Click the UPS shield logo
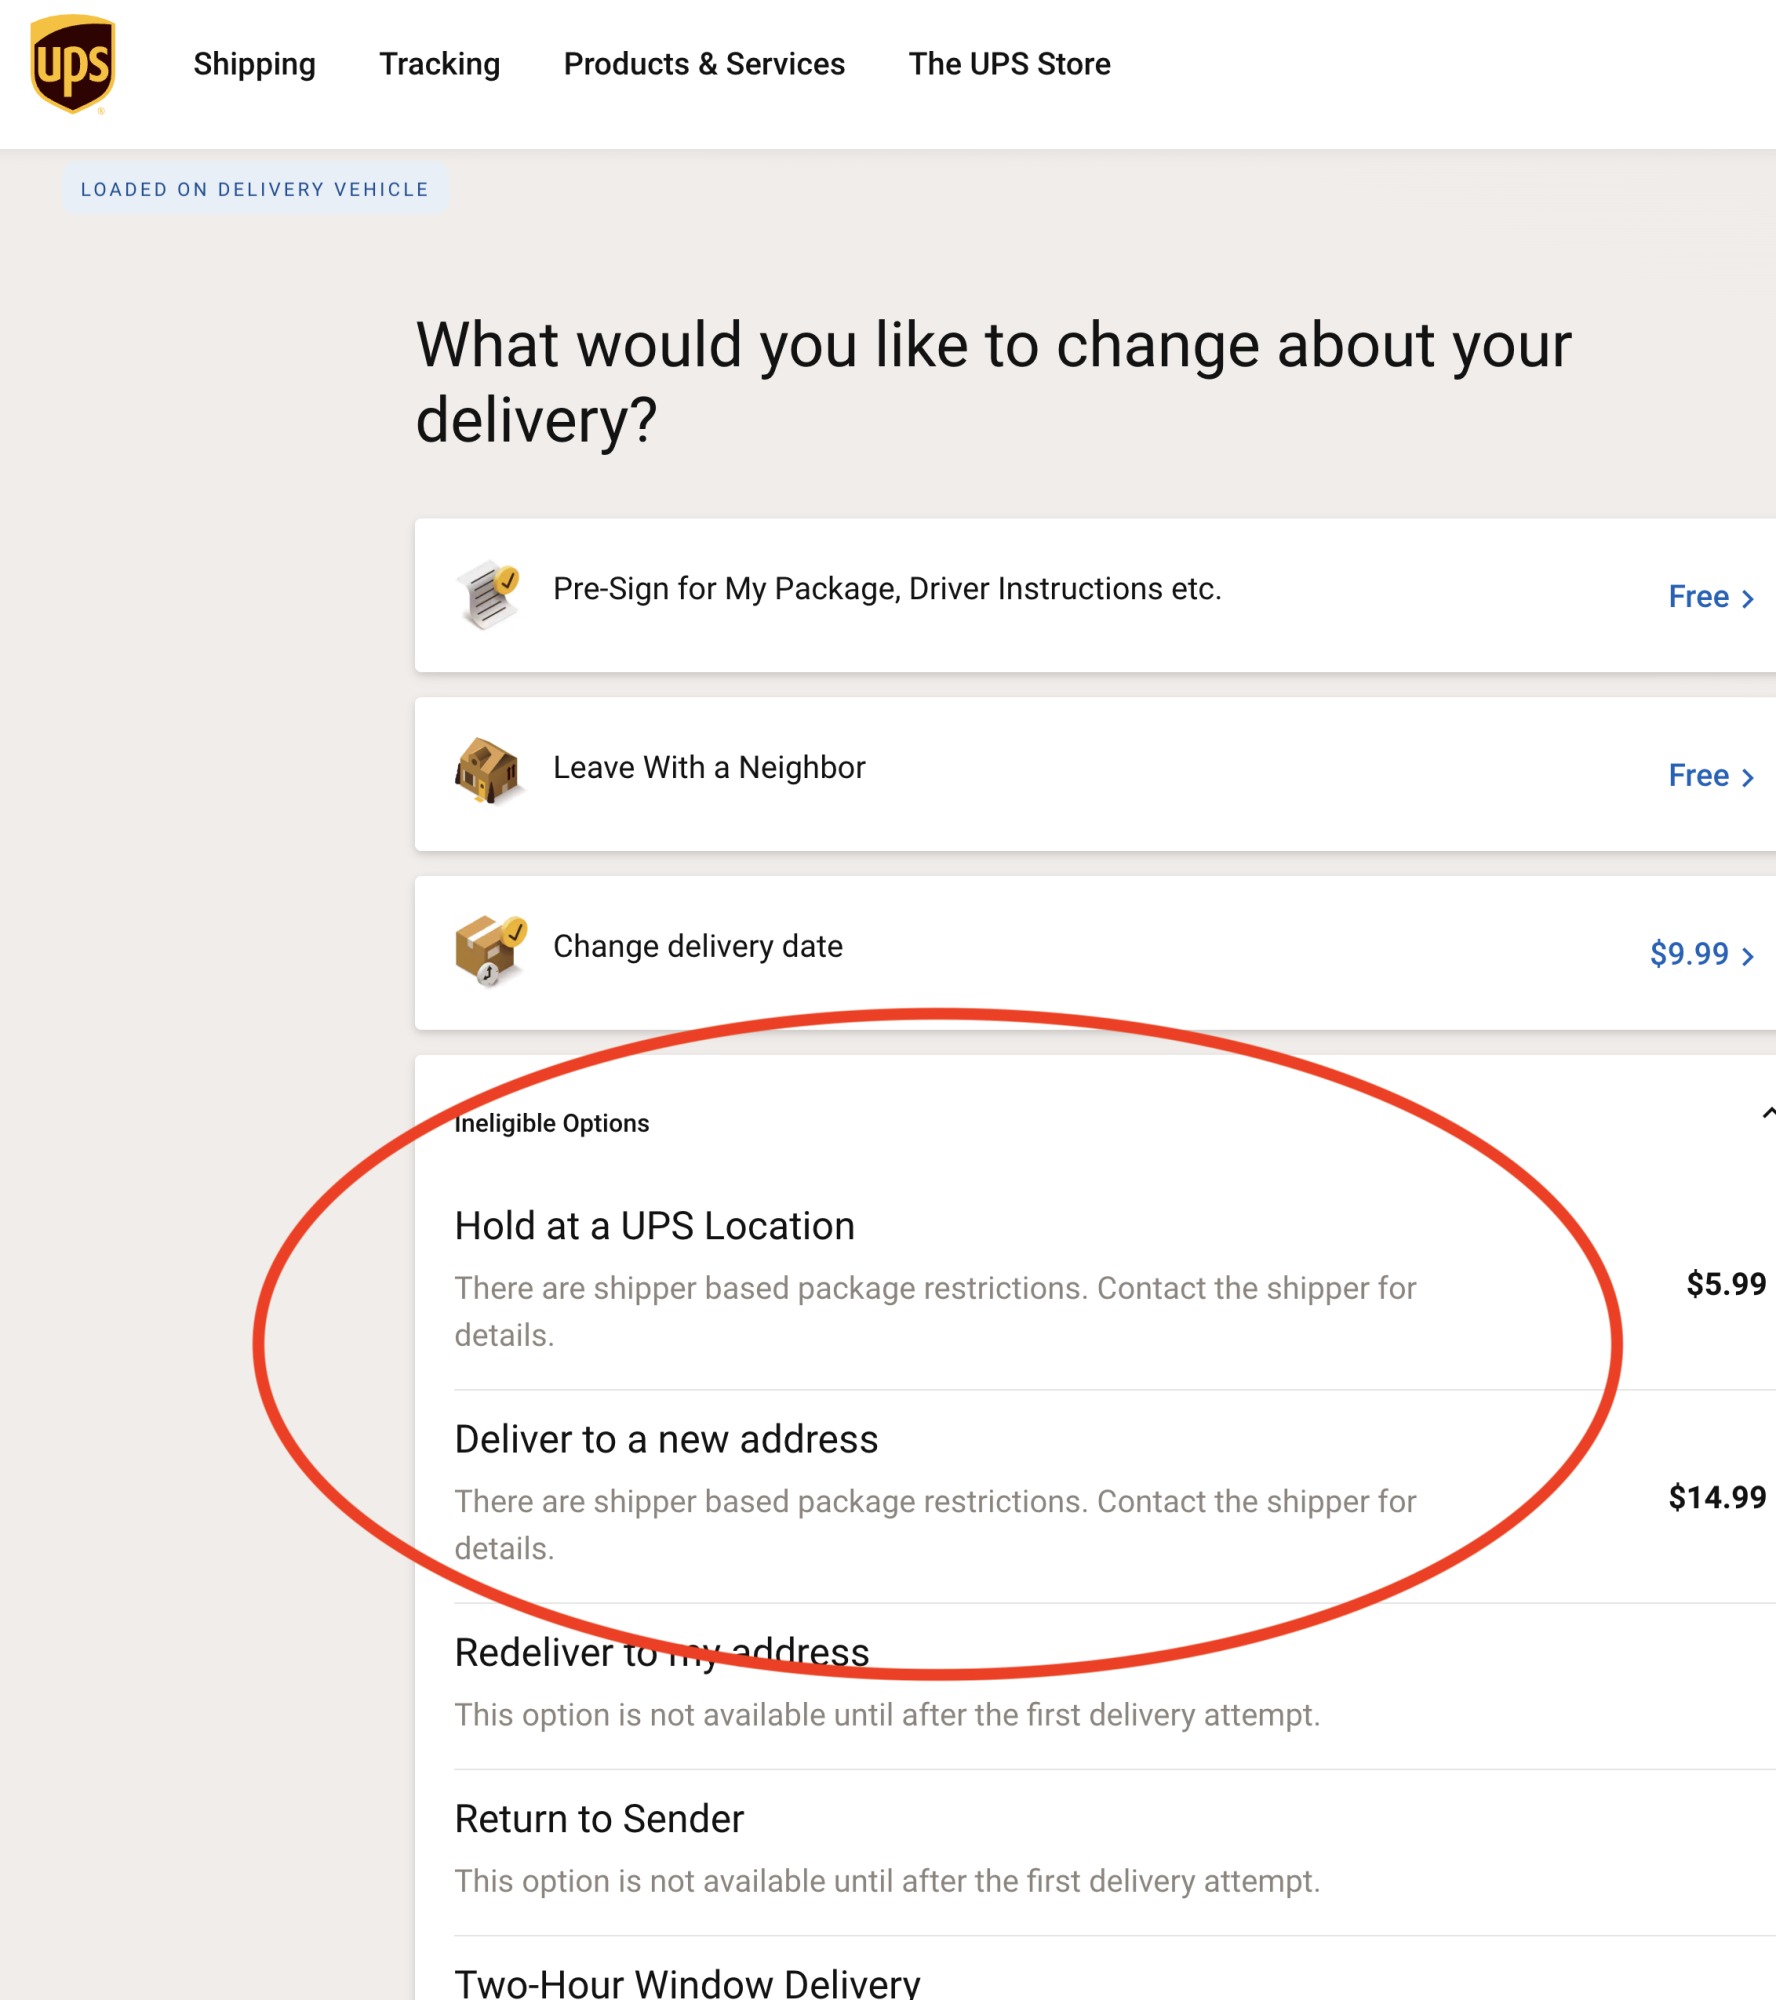Image resolution: width=1776 pixels, height=2000 pixels. point(73,64)
